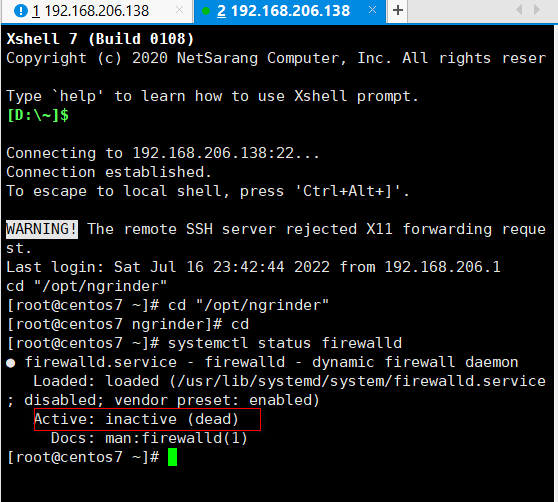Open a new session tab with plus button
This screenshot has width=558, height=502.
[x=398, y=10]
